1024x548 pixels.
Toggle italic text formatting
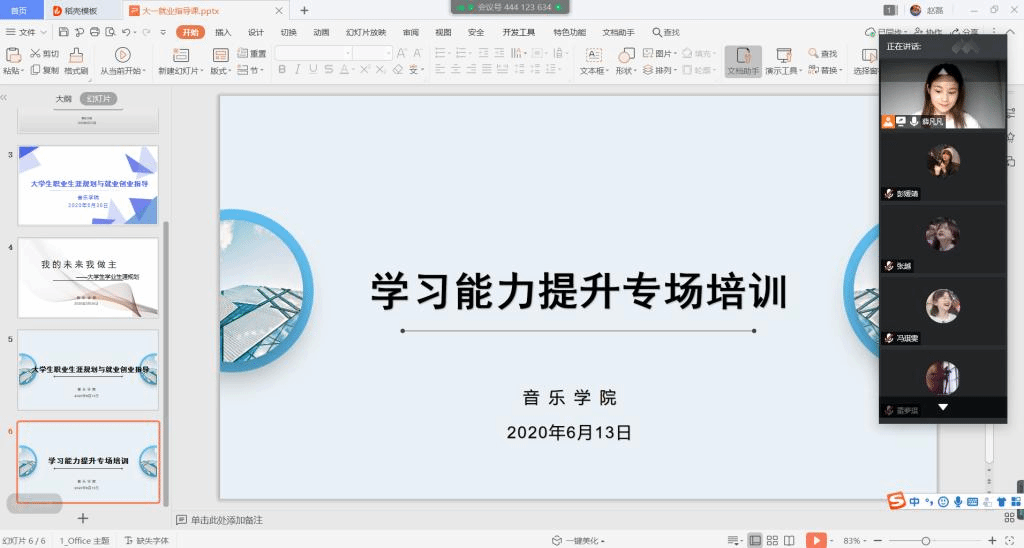(x=298, y=70)
